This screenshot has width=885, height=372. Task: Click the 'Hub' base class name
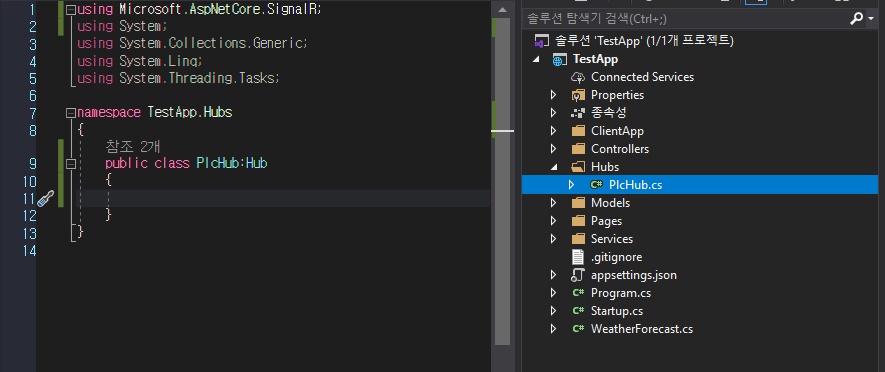tap(256, 164)
